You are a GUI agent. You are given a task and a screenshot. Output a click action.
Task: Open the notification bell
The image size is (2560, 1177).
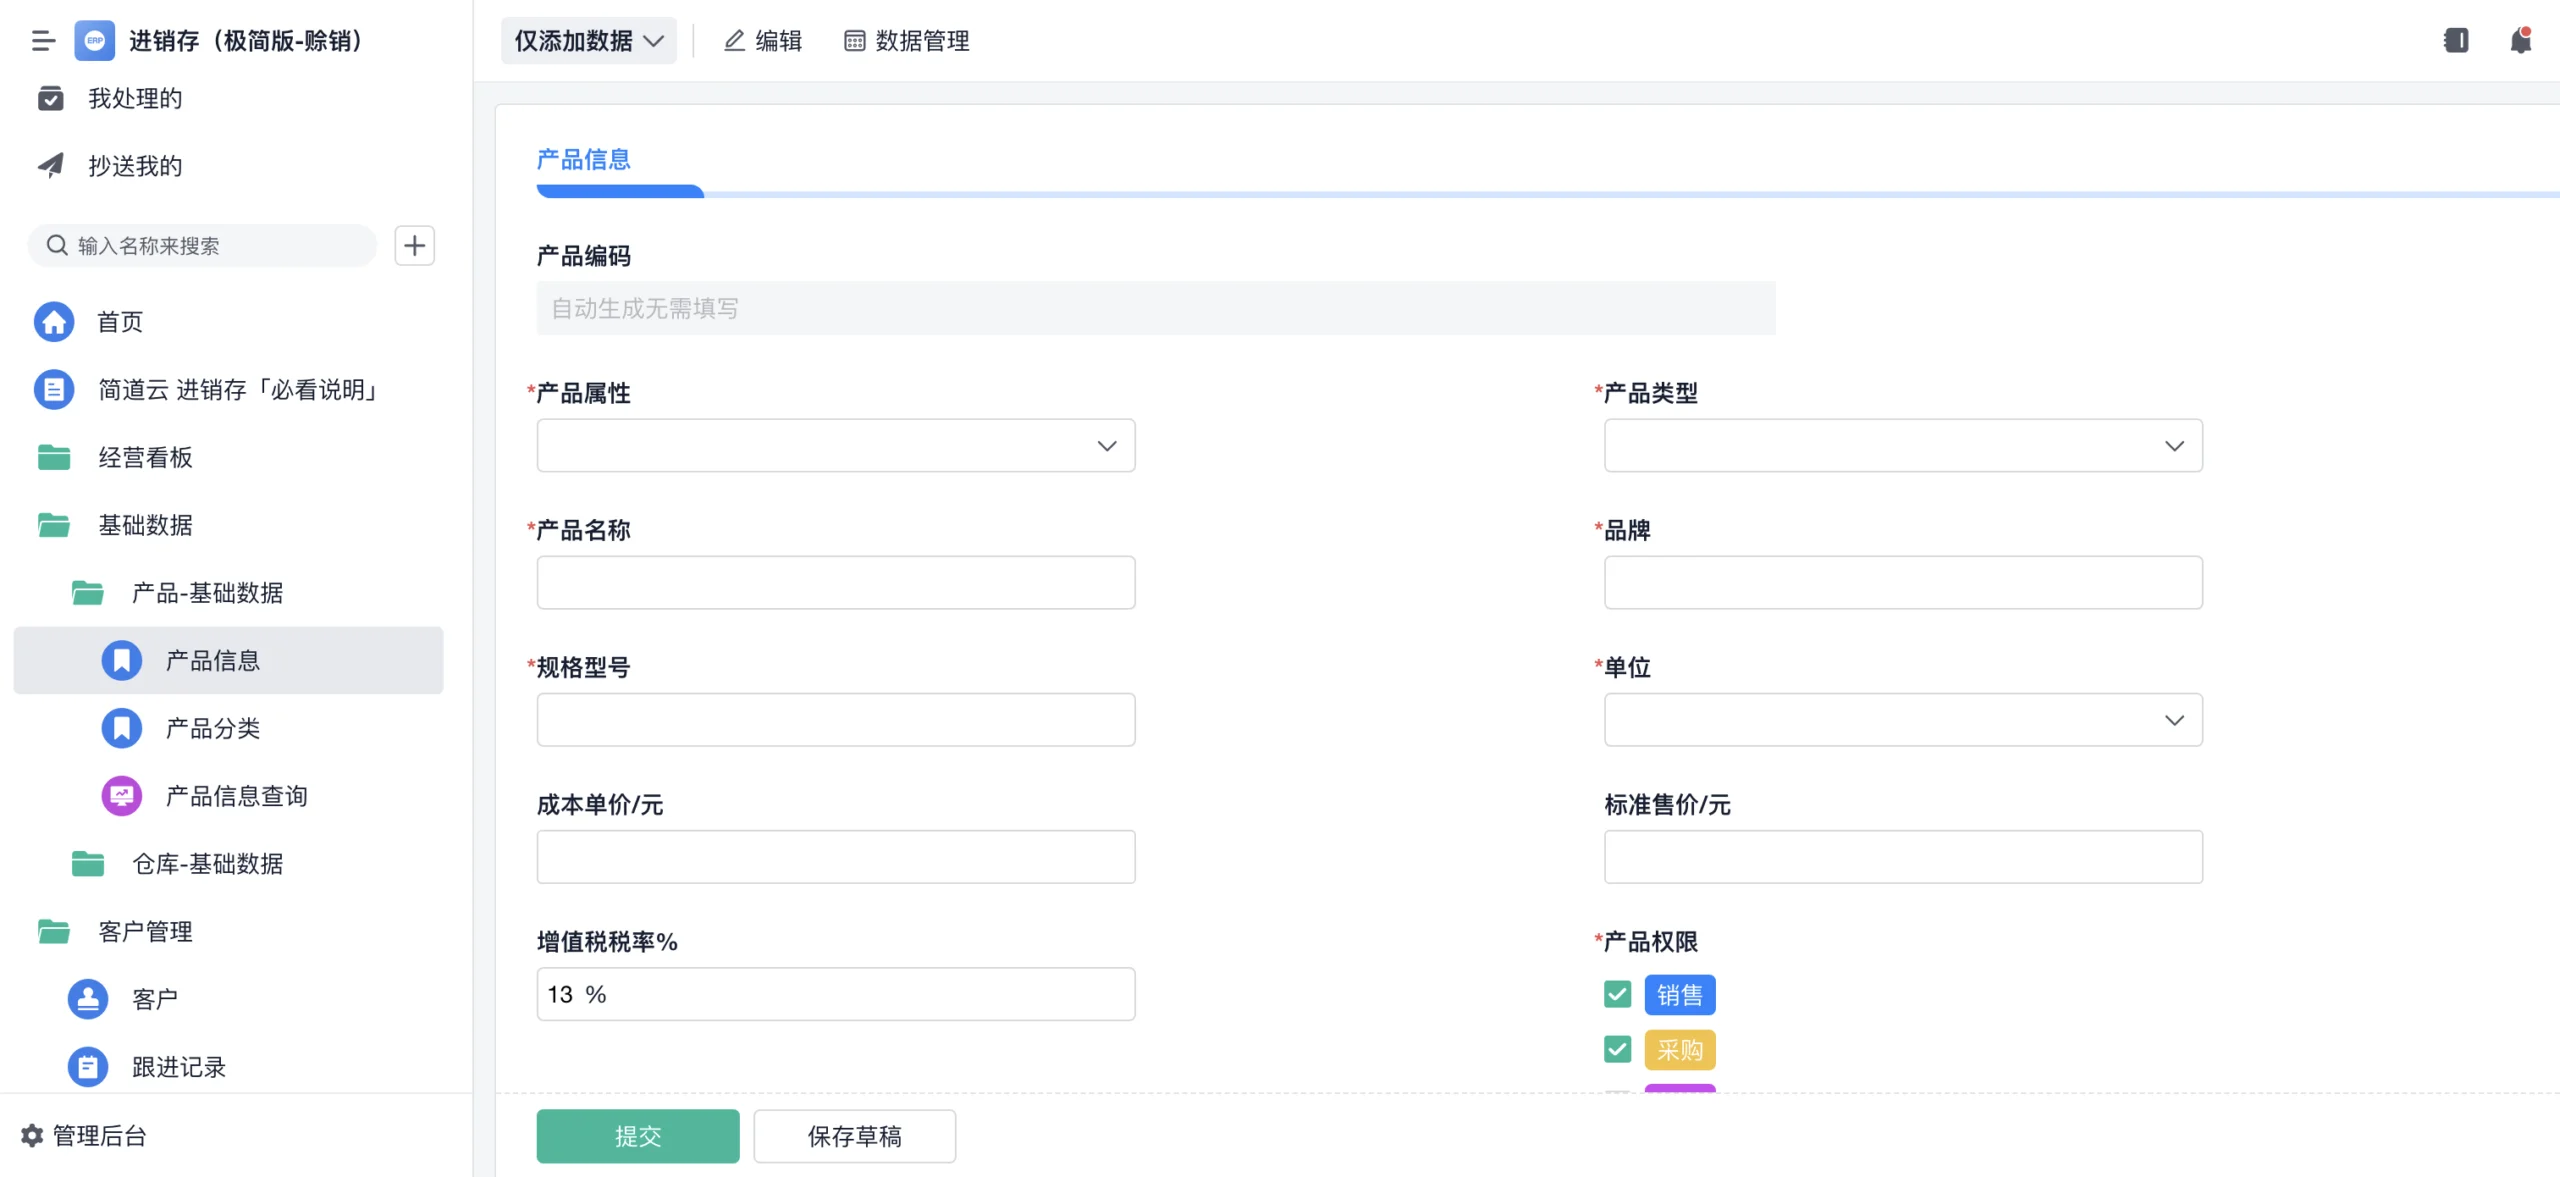2519,40
